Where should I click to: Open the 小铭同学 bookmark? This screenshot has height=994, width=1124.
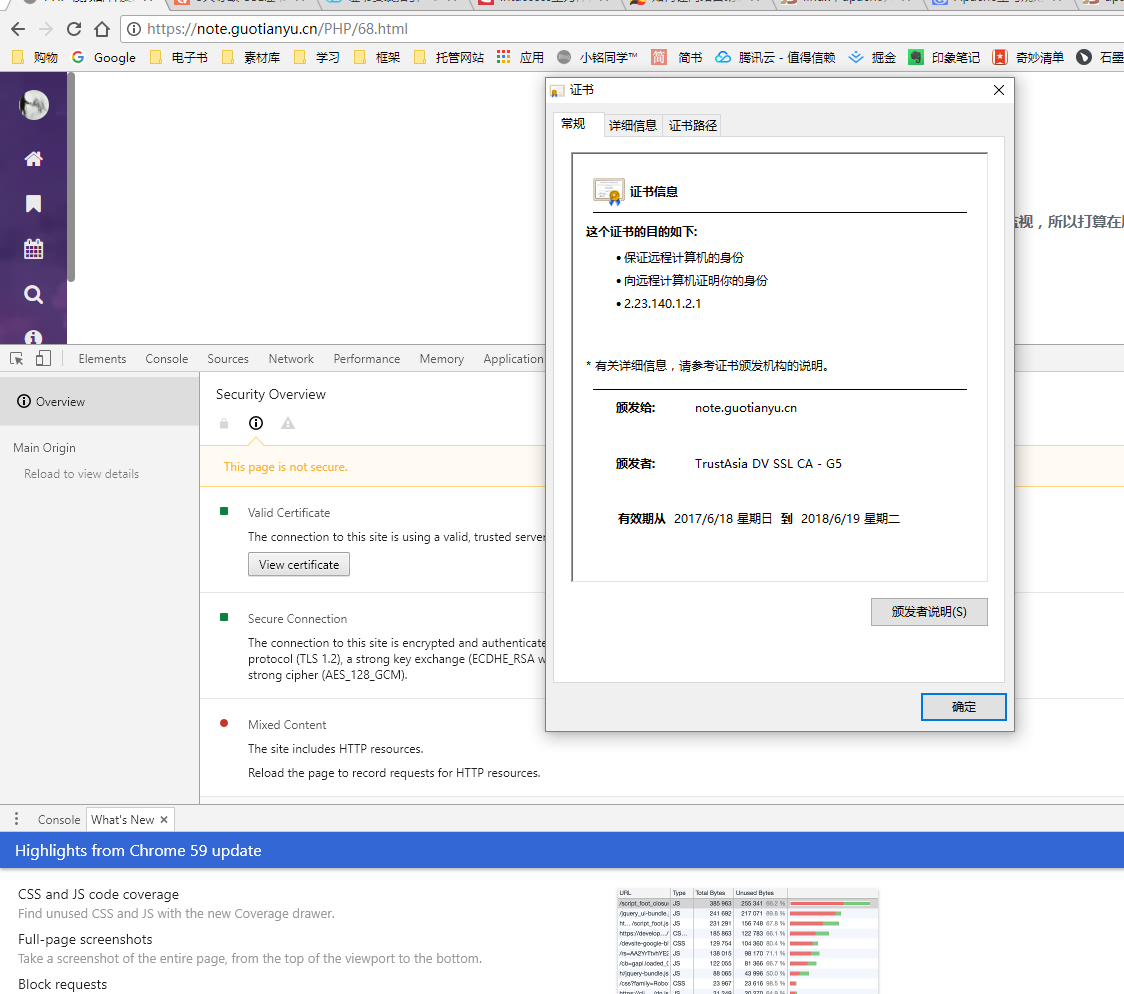pyautogui.click(x=597, y=57)
